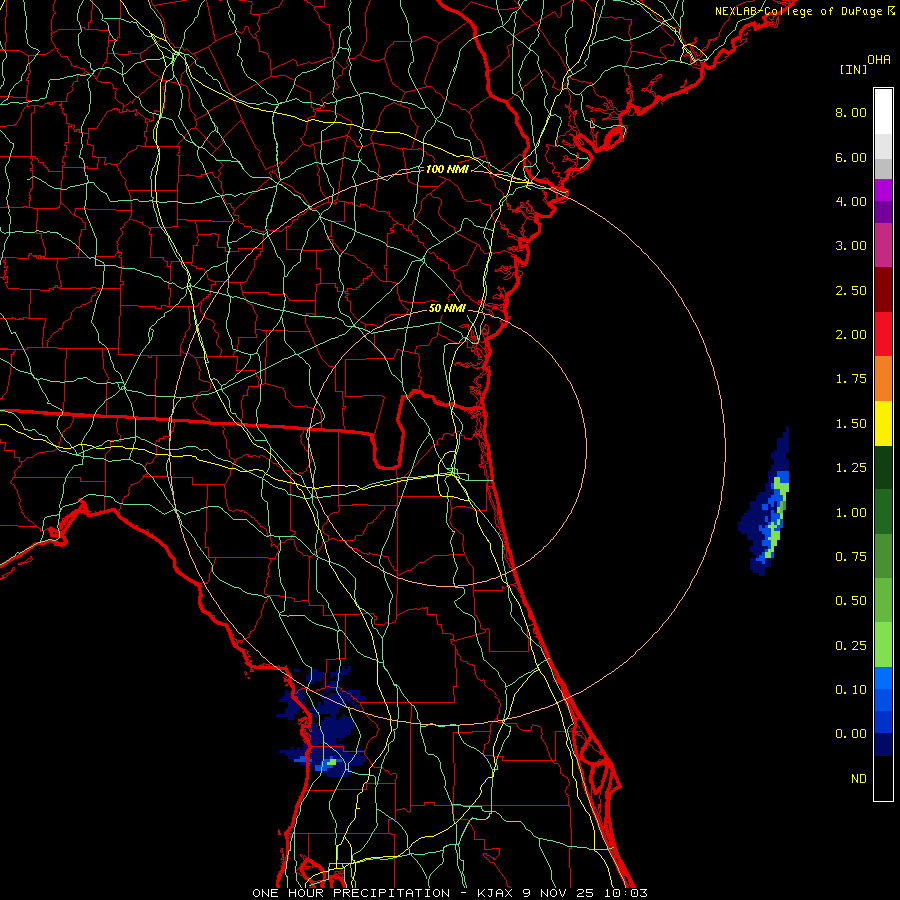Click the 2.00 legend label
This screenshot has height=900, width=900.
(x=851, y=335)
